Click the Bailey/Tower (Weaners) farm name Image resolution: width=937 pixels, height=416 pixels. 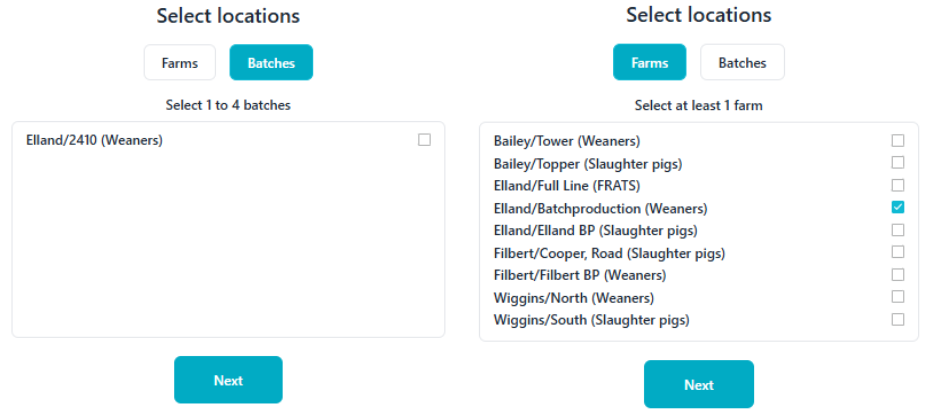[x=567, y=141]
